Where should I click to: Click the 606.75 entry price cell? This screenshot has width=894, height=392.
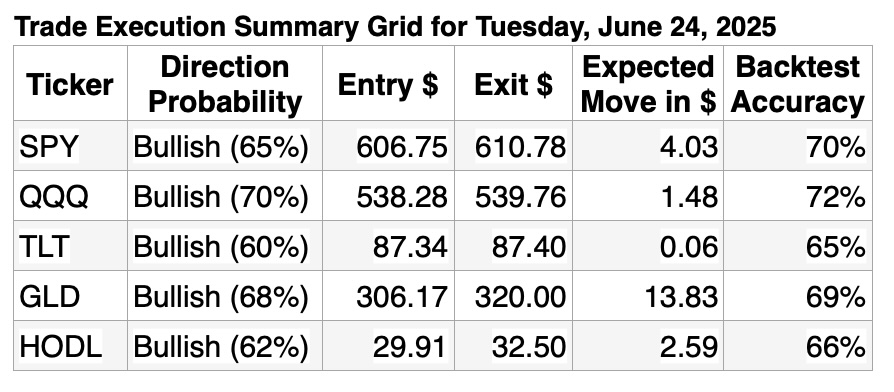(388, 146)
